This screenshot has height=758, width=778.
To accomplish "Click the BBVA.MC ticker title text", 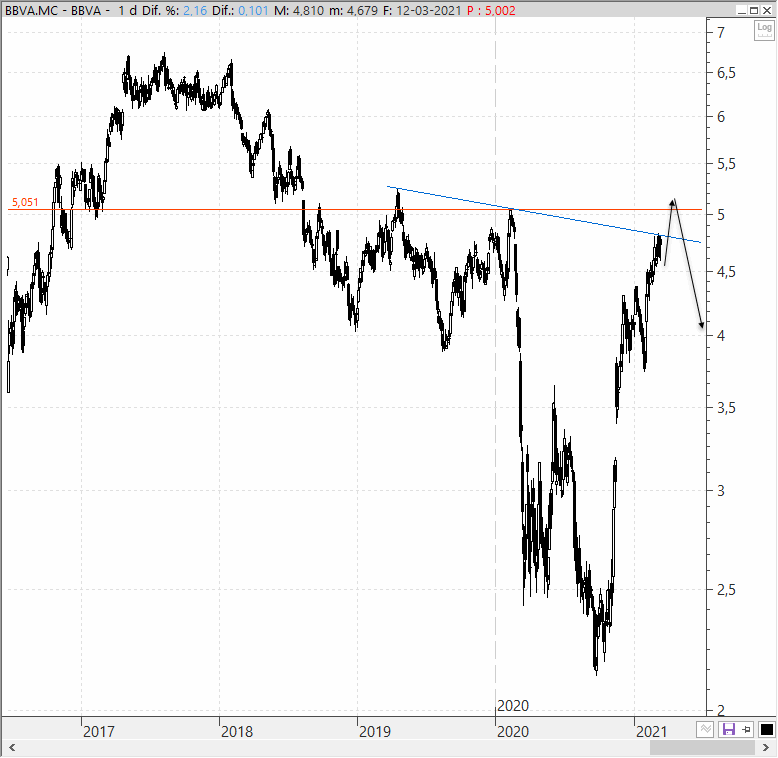I will [32, 10].
